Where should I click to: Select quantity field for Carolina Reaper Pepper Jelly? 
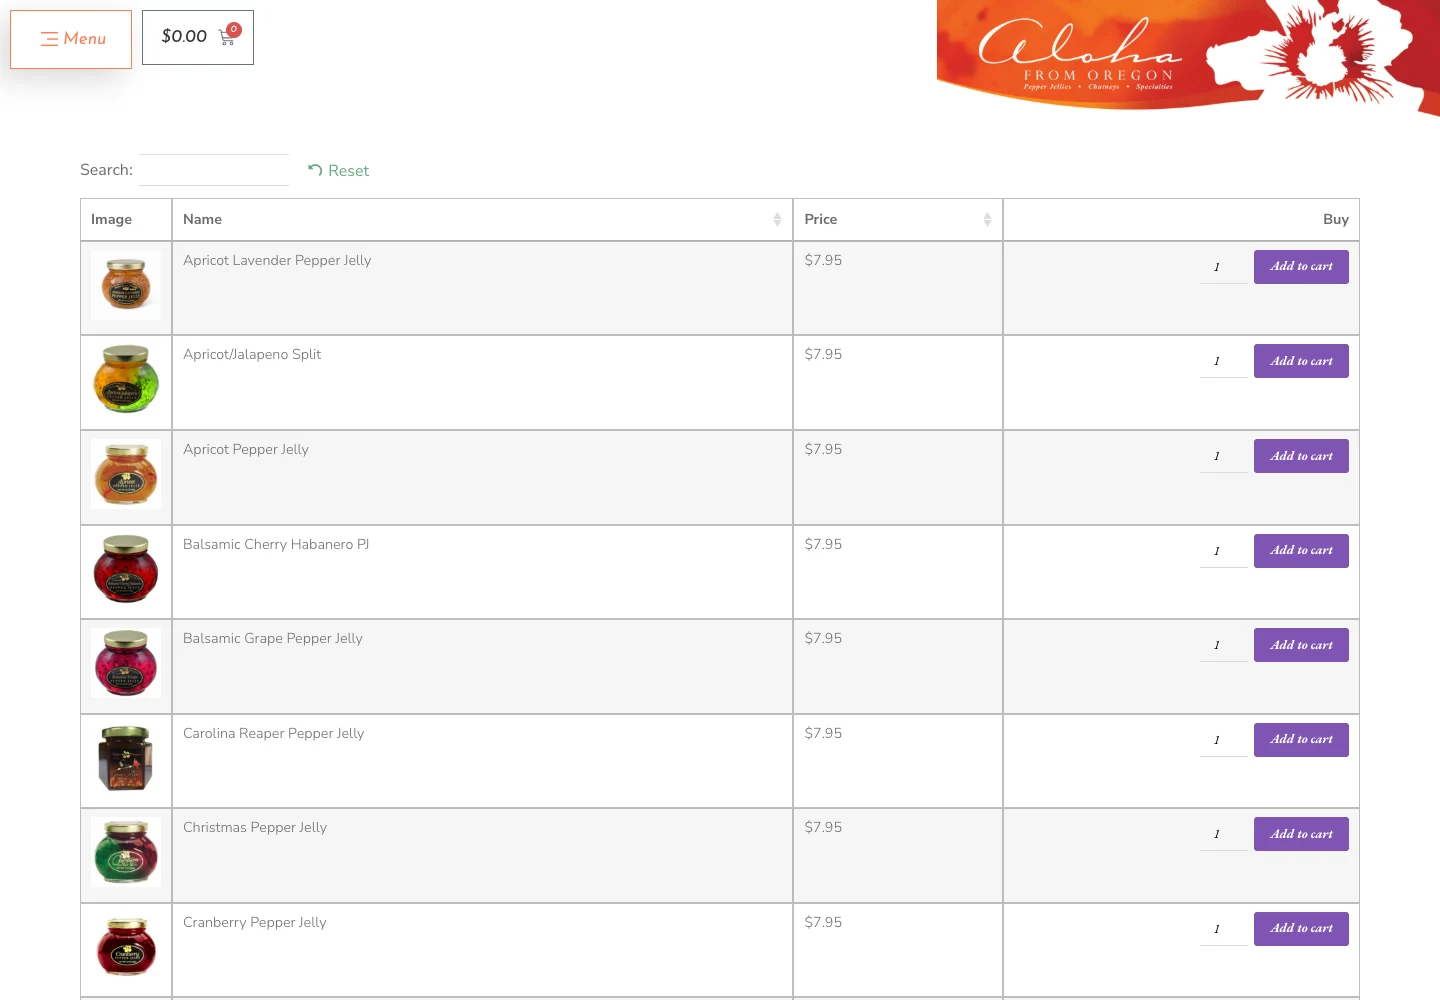(1224, 740)
